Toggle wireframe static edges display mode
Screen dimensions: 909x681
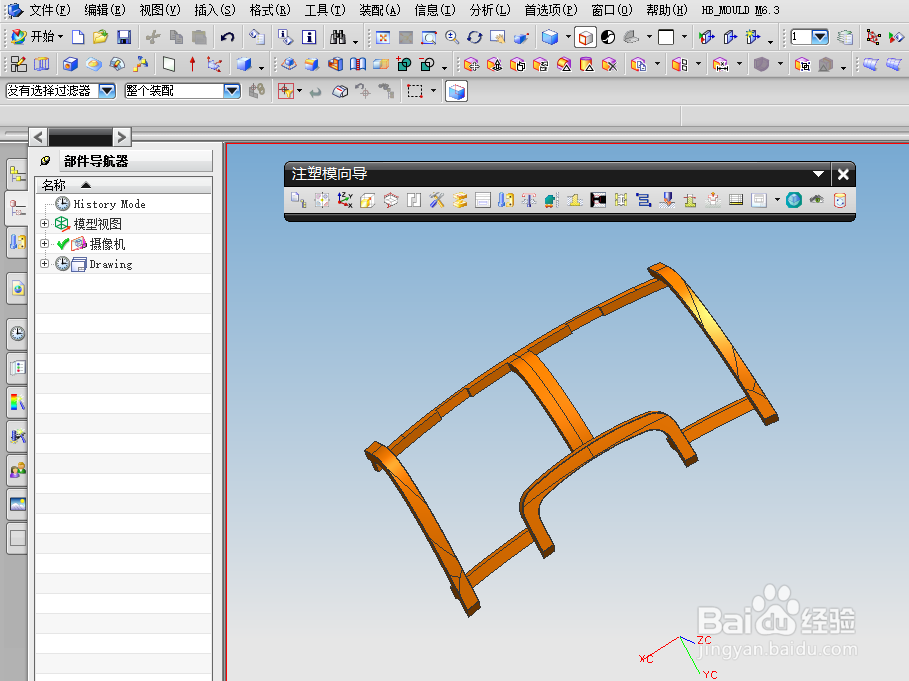(586, 38)
